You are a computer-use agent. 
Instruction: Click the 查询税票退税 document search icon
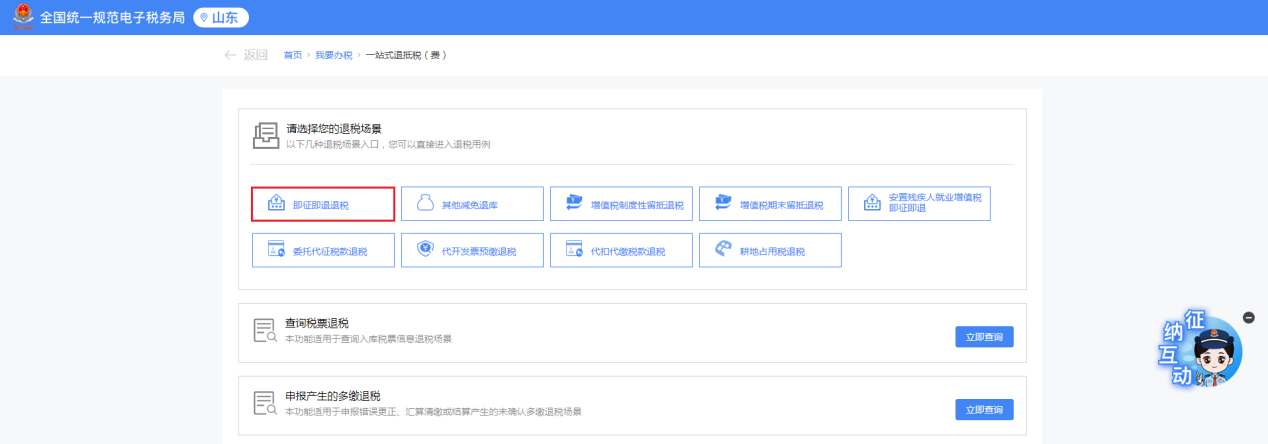(x=264, y=331)
